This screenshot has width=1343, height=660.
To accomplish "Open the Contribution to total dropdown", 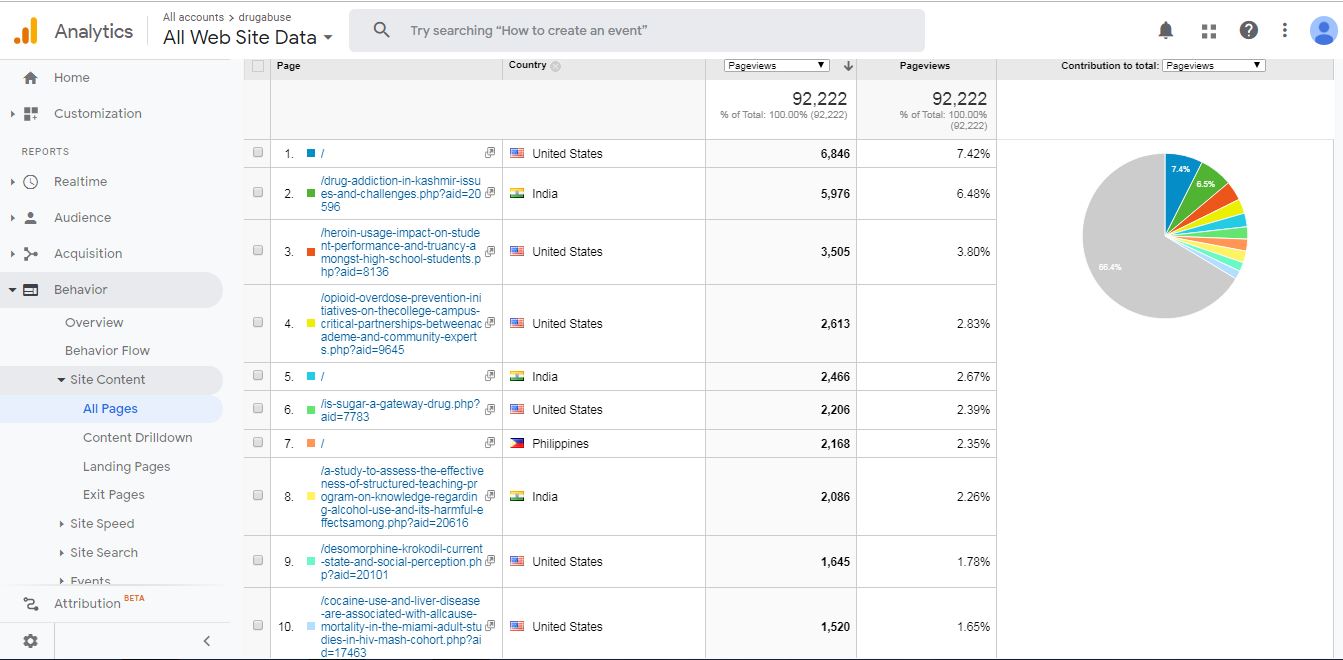I will click(1213, 66).
